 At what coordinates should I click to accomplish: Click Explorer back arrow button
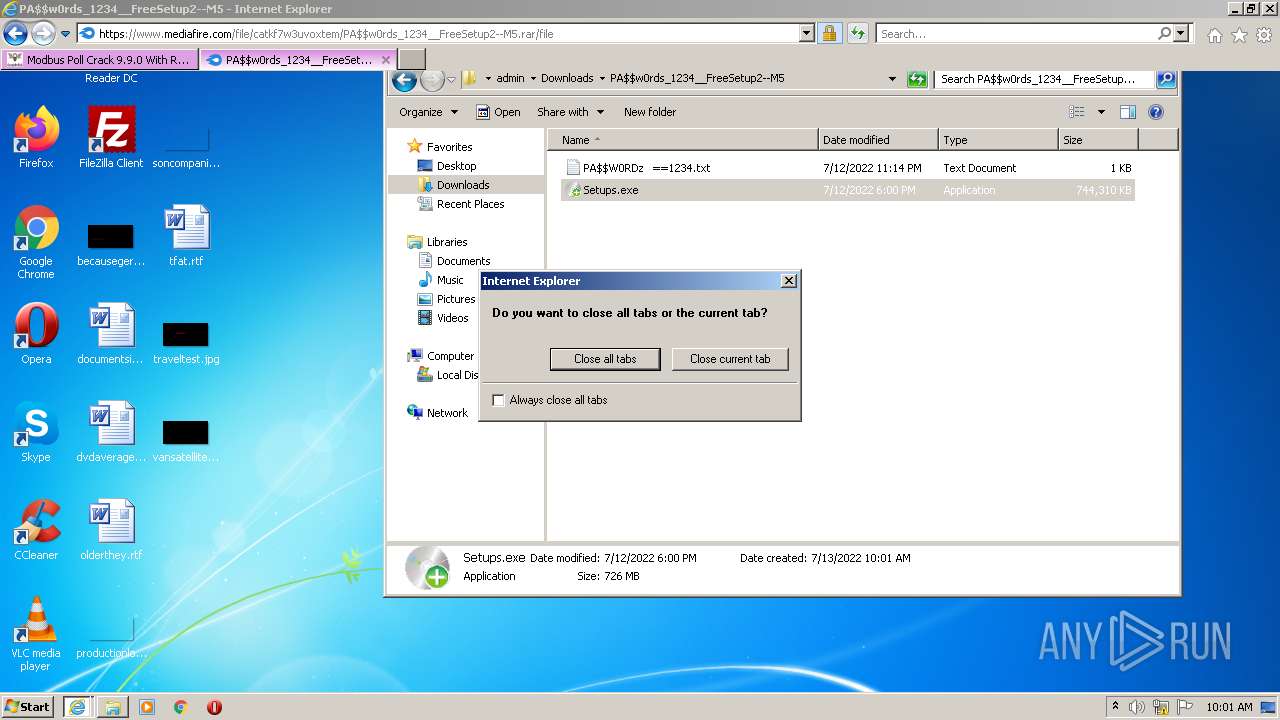point(404,80)
